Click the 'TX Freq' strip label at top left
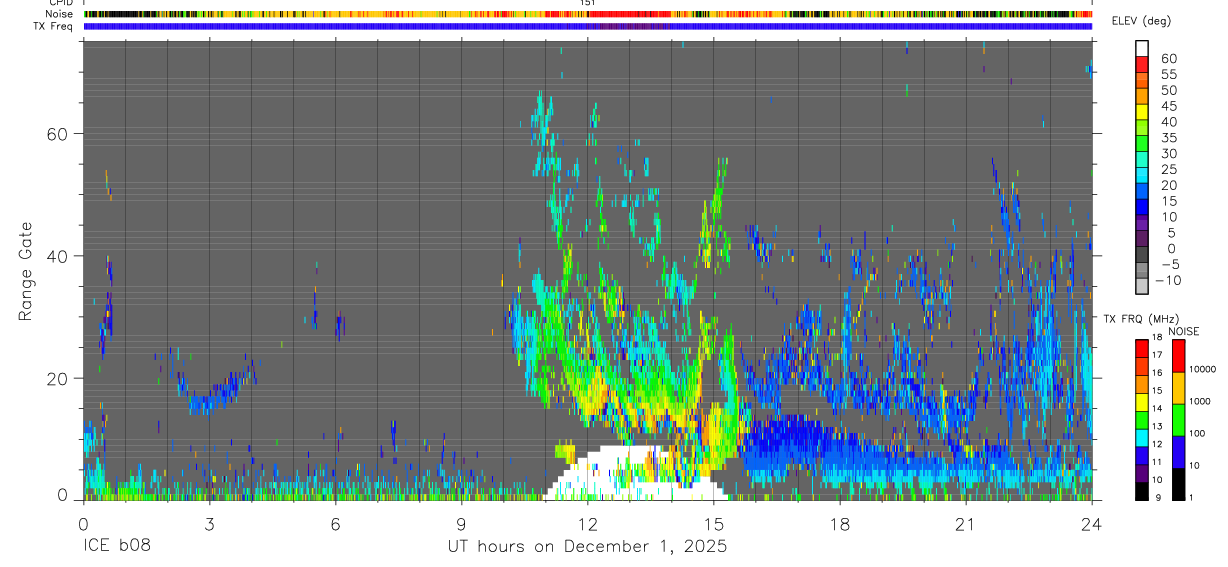This screenshot has height=567, width=1228. 52,26
